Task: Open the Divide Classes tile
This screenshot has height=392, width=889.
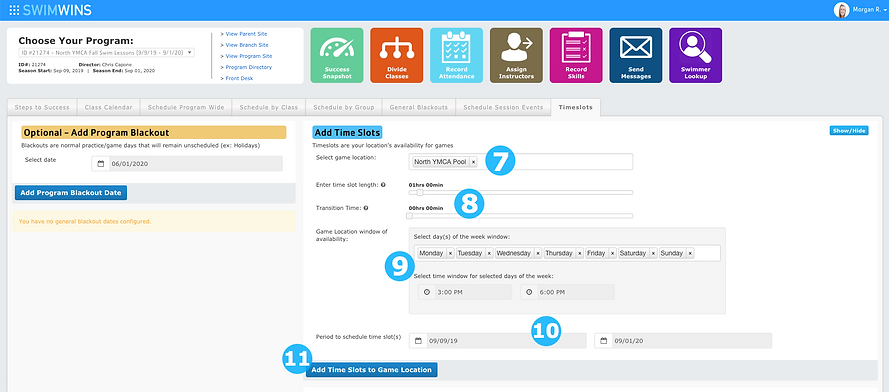Action: pos(396,56)
